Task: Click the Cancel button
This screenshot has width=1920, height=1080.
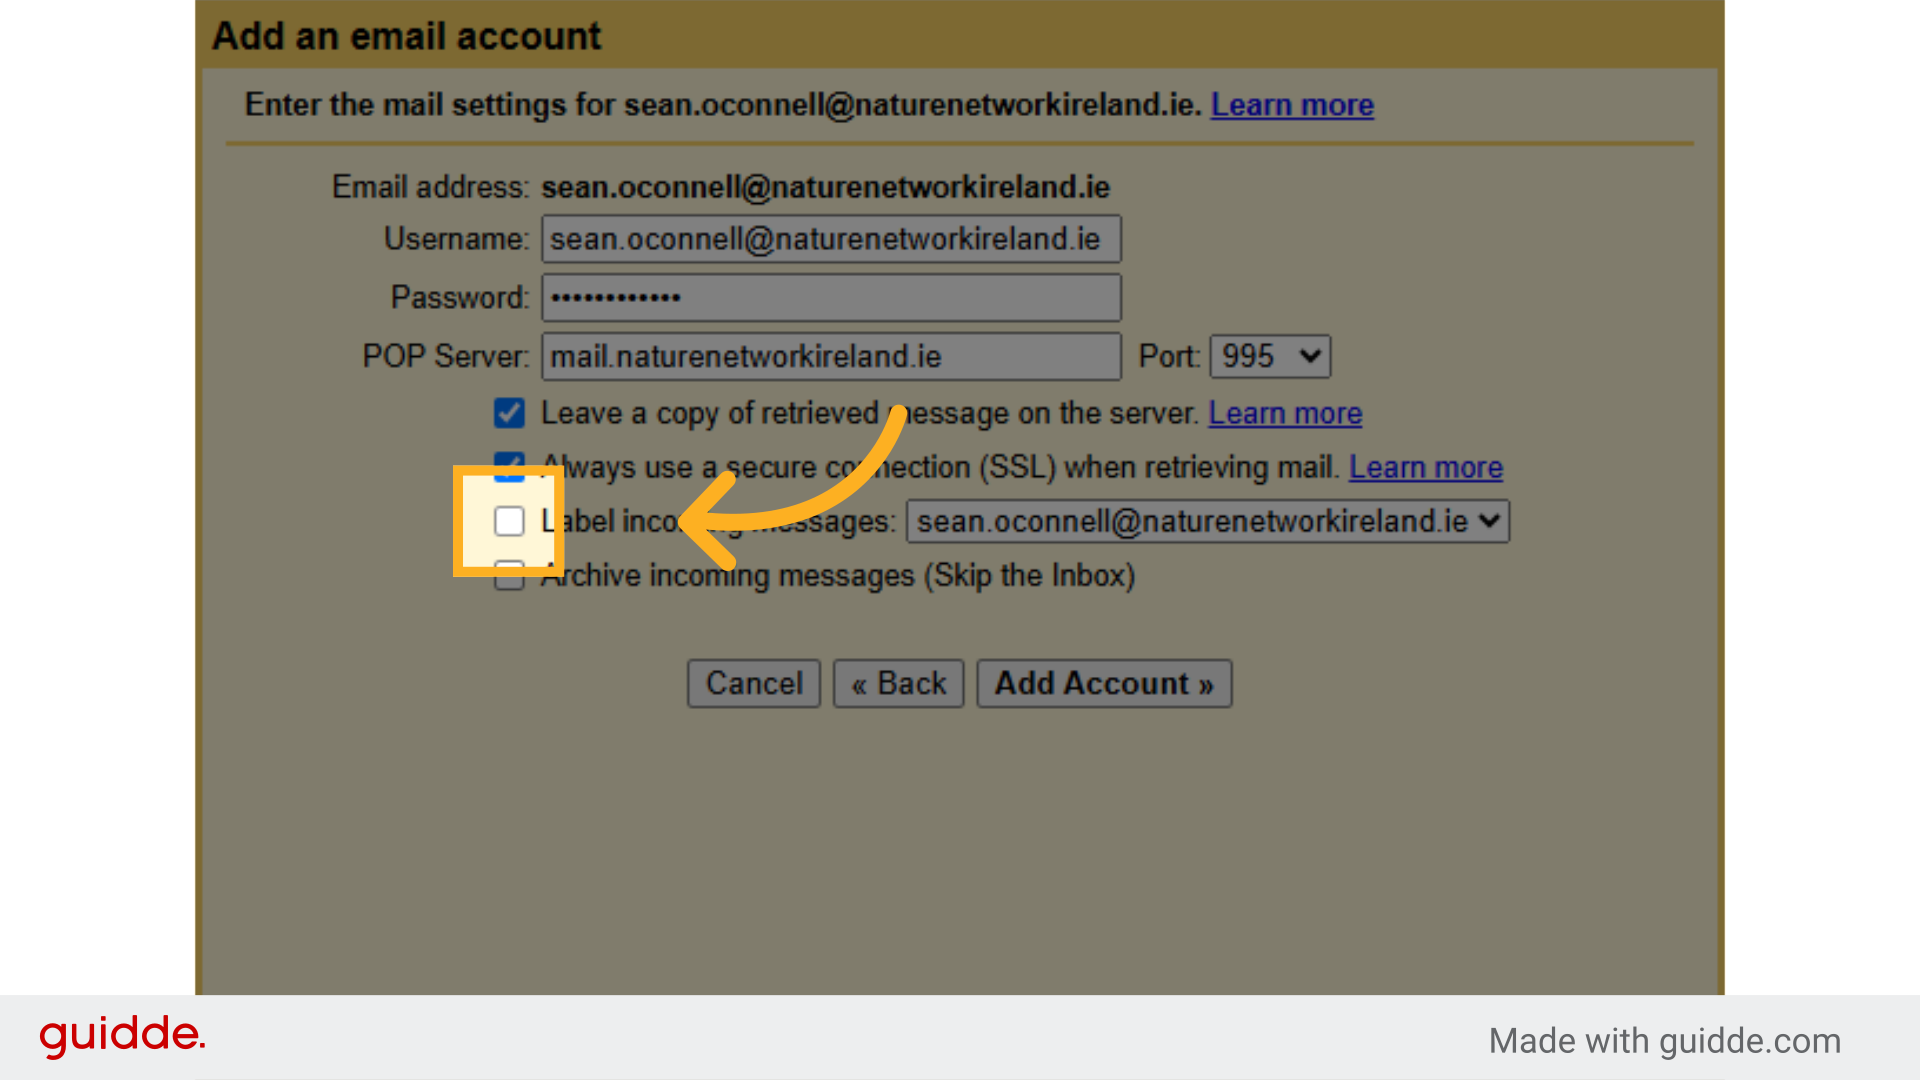Action: click(x=753, y=683)
